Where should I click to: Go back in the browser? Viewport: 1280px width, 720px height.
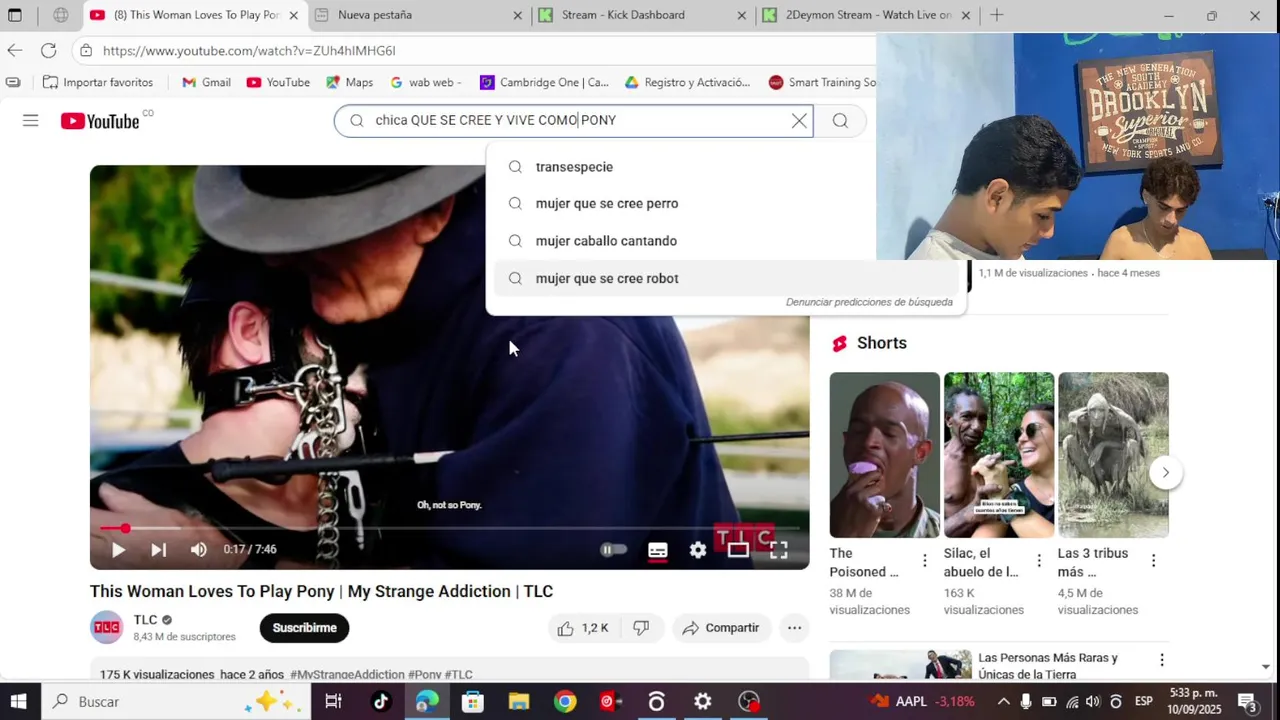click(x=14, y=50)
